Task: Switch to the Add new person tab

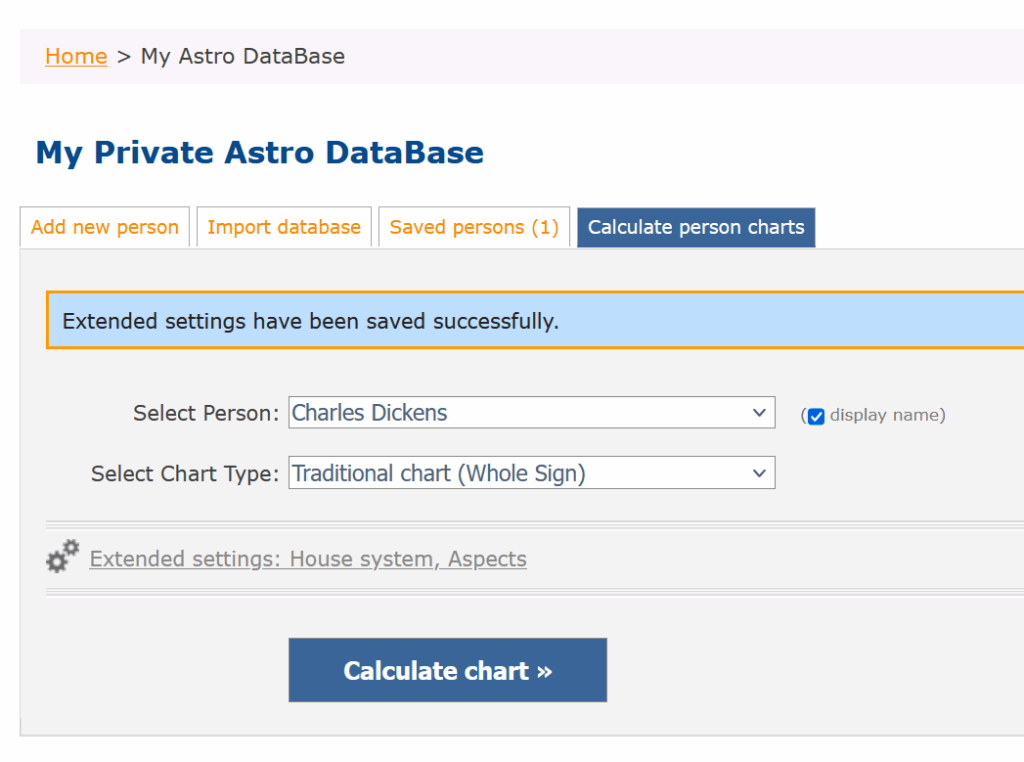Action: click(x=105, y=227)
